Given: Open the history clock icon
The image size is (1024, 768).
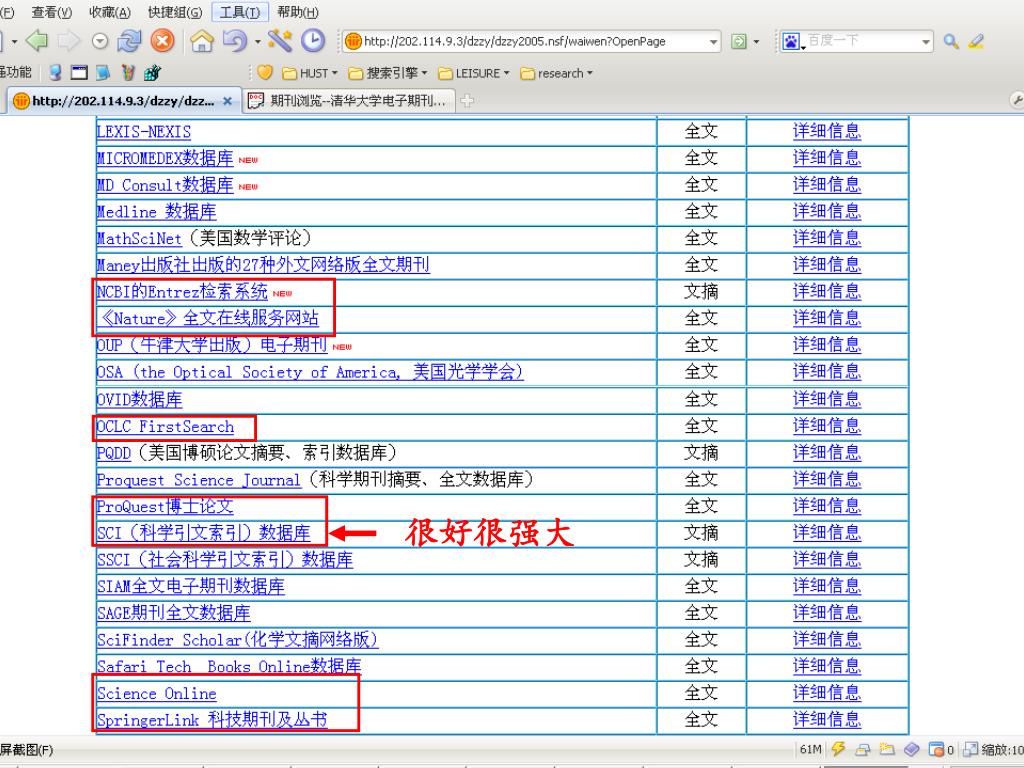Looking at the screenshot, I should 313,41.
